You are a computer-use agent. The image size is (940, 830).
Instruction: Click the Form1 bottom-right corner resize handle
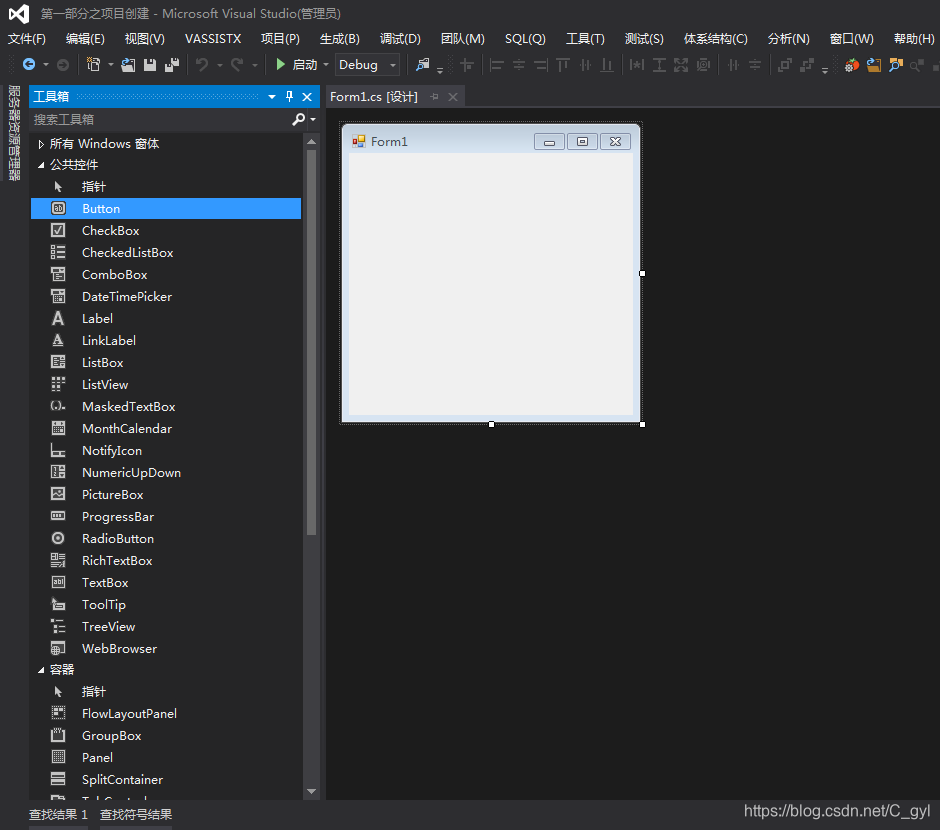pyautogui.click(x=642, y=424)
